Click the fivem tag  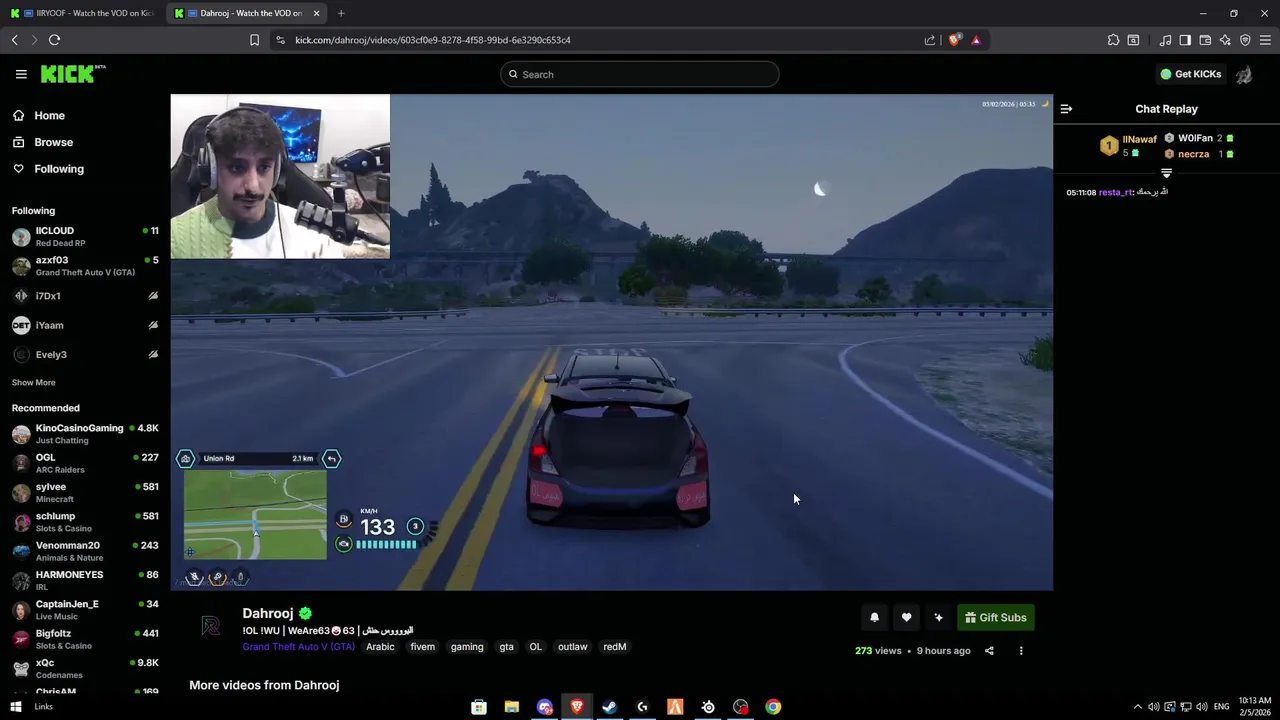[x=422, y=647]
